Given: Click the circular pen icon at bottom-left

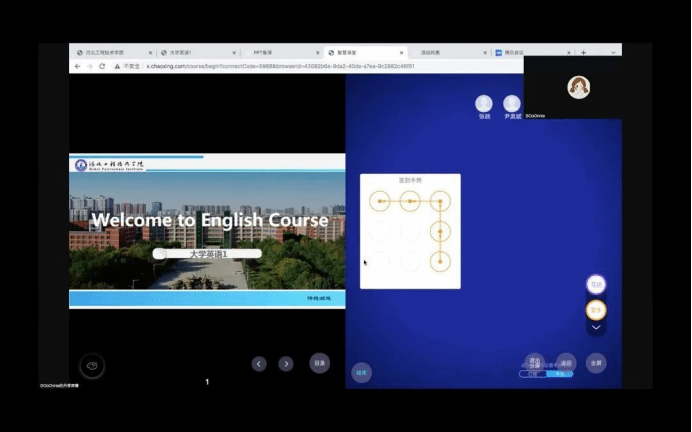Looking at the screenshot, I should click(92, 366).
